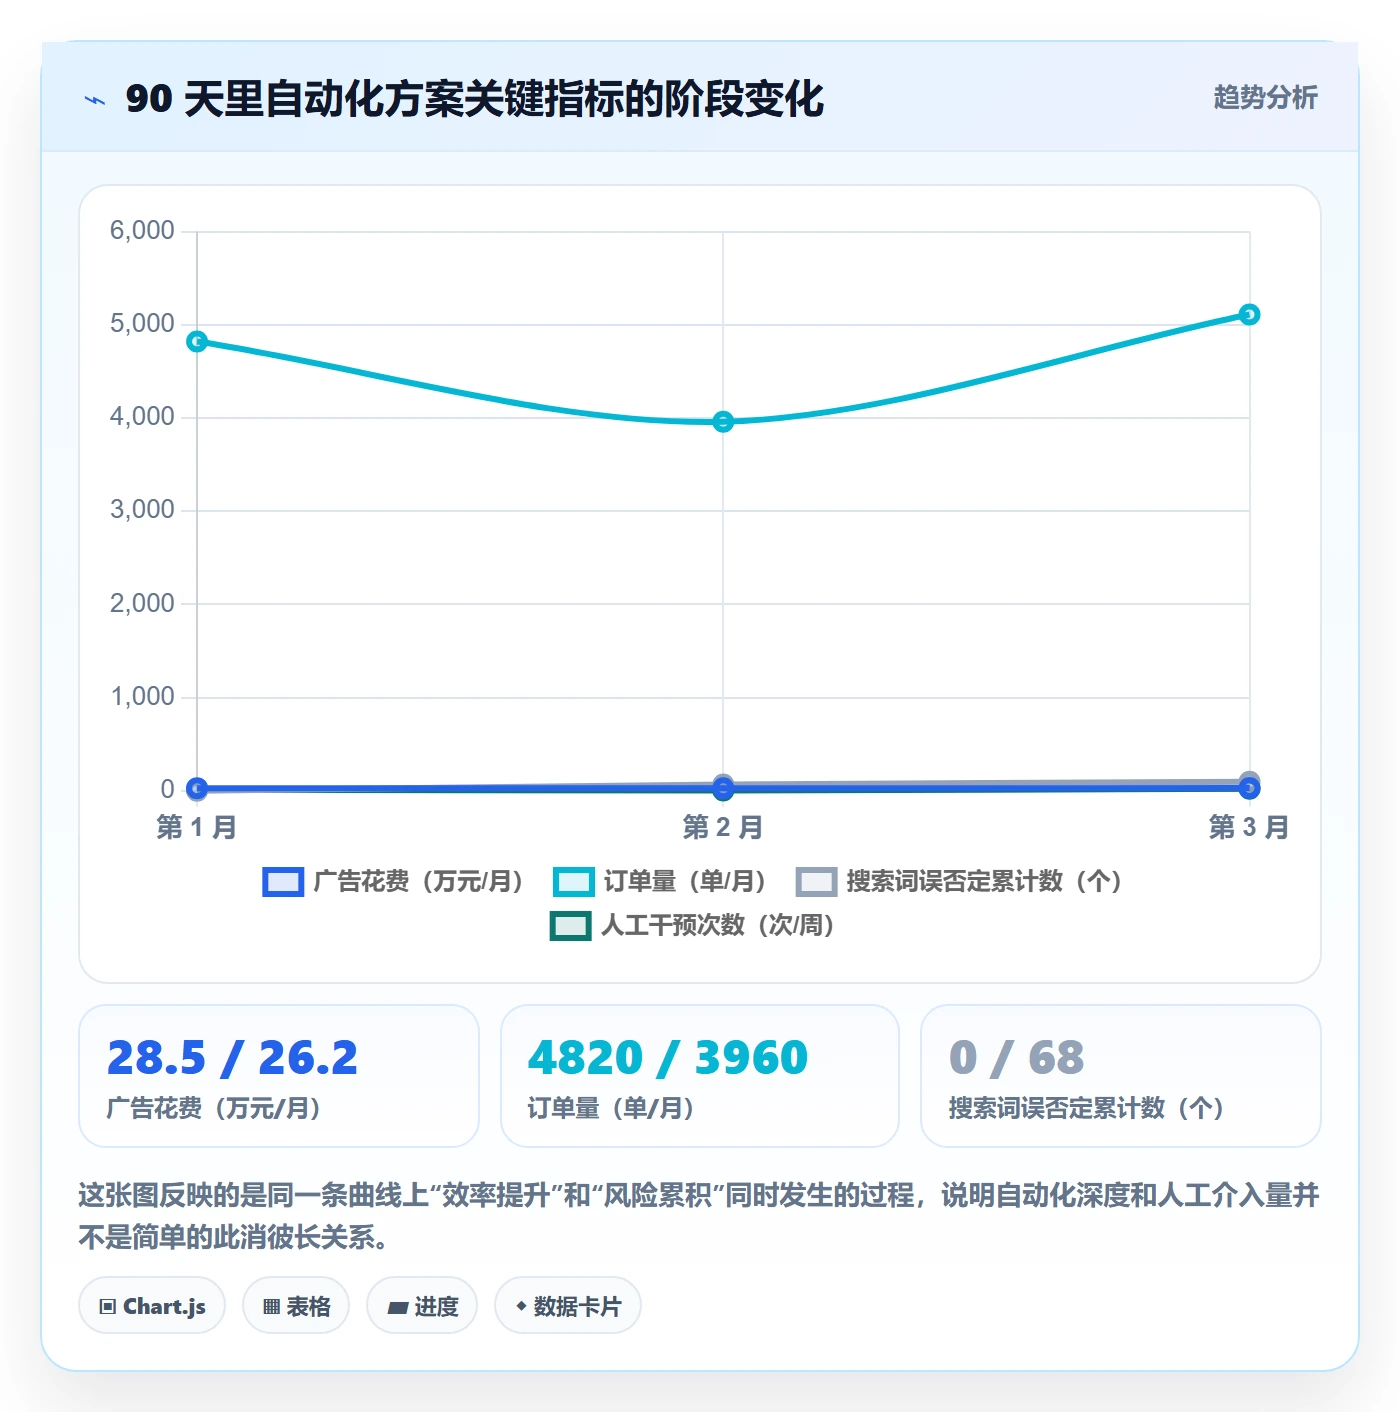1400x1412 pixels.
Task: Click the 第 1 月 axis label
Action: (197, 827)
